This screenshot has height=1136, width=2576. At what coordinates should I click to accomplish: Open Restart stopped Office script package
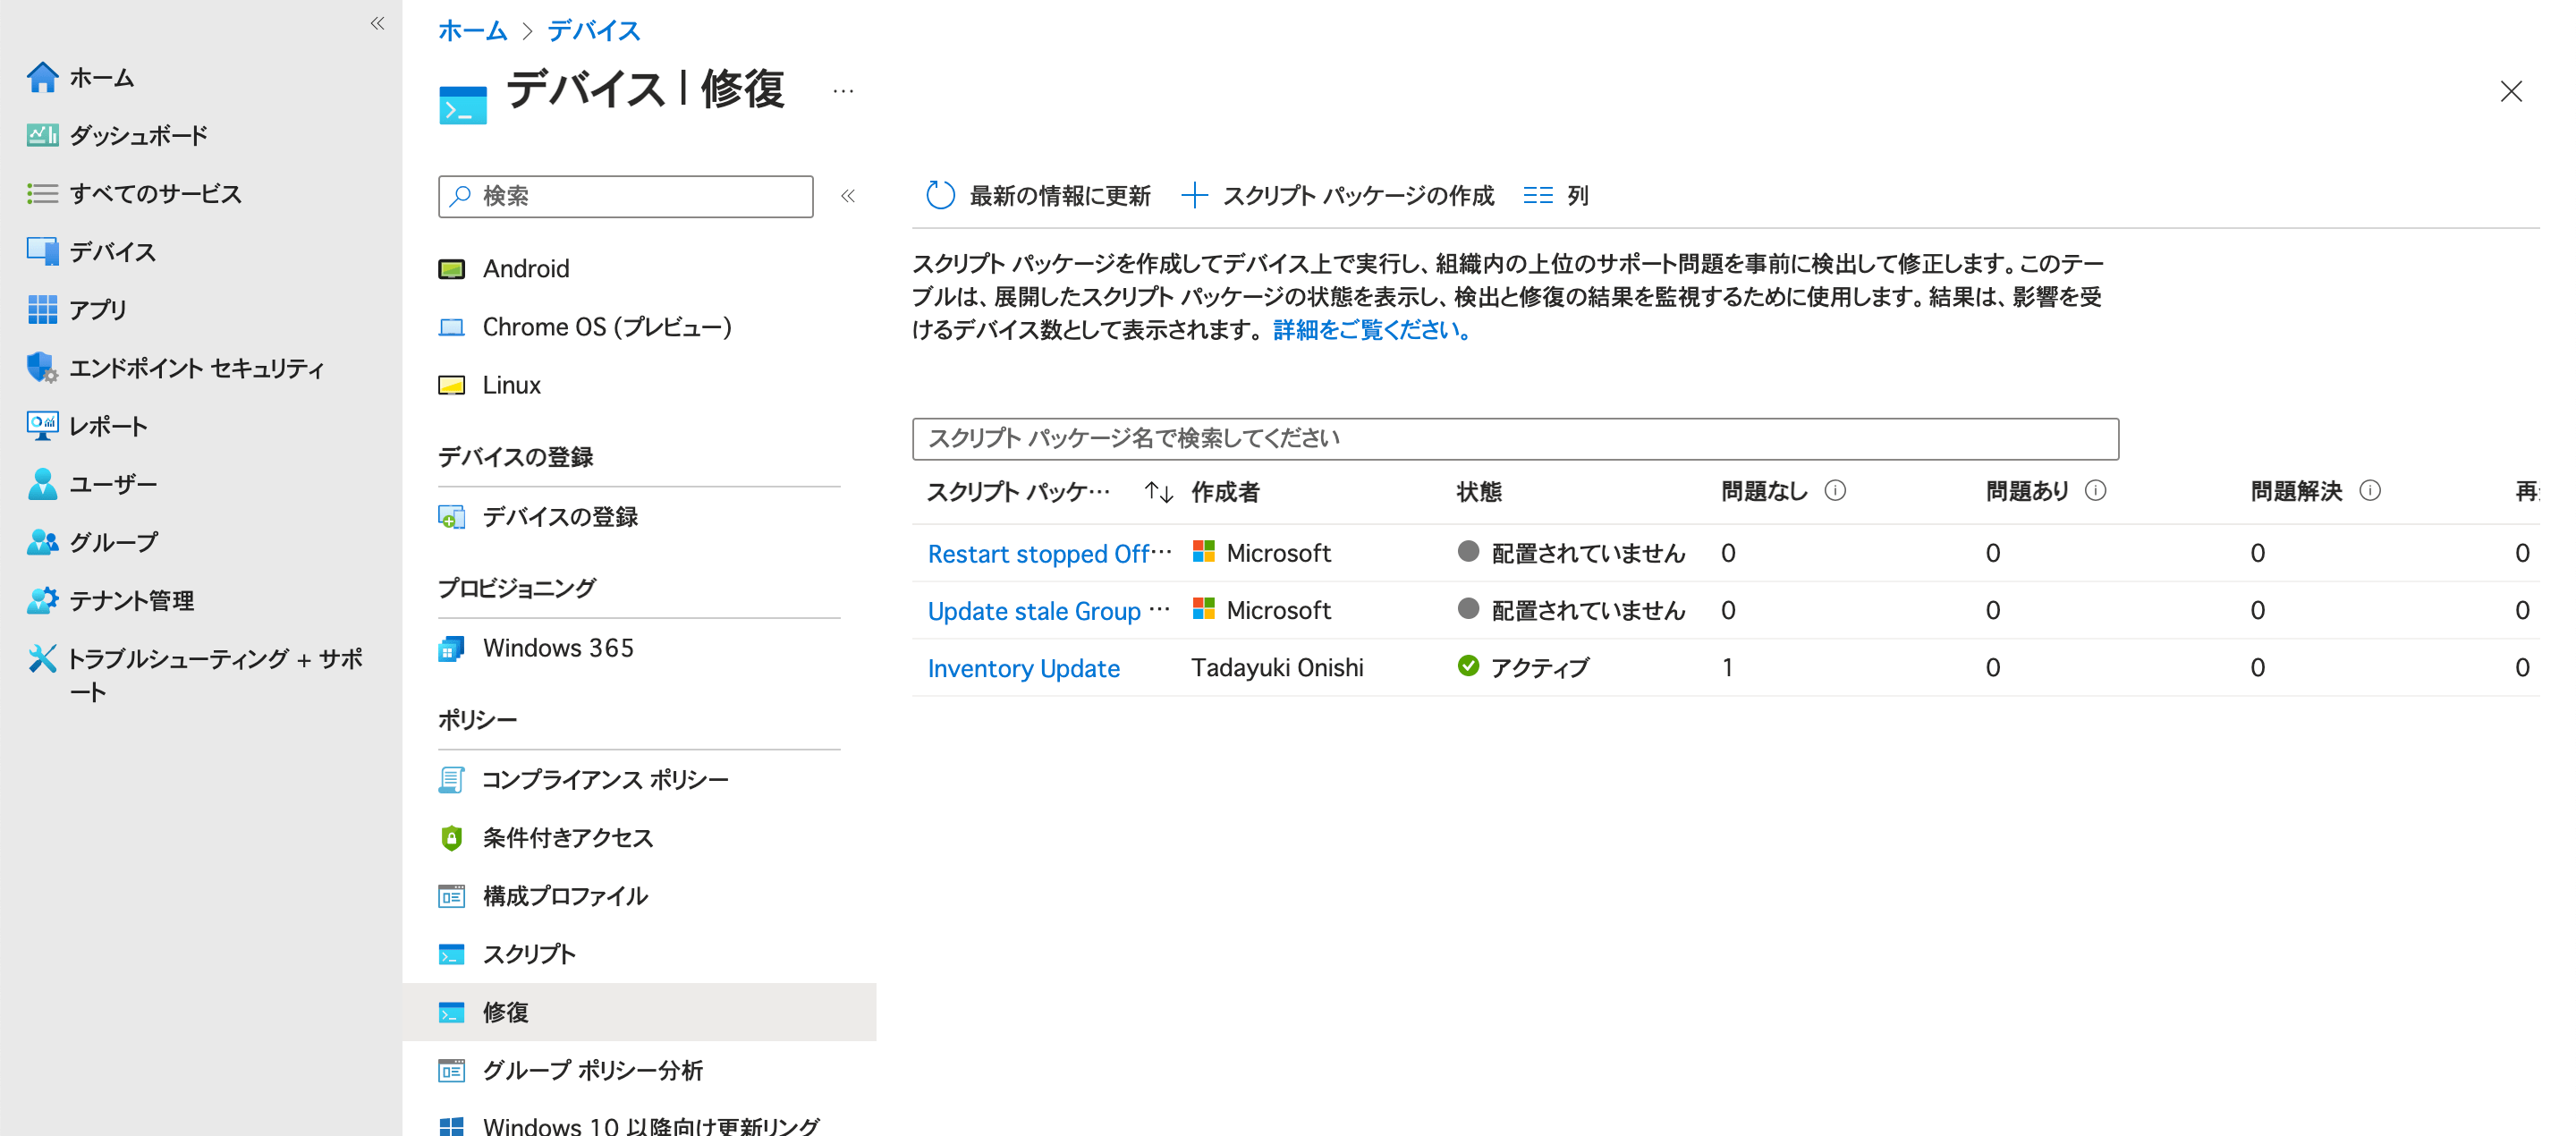[x=1049, y=553]
